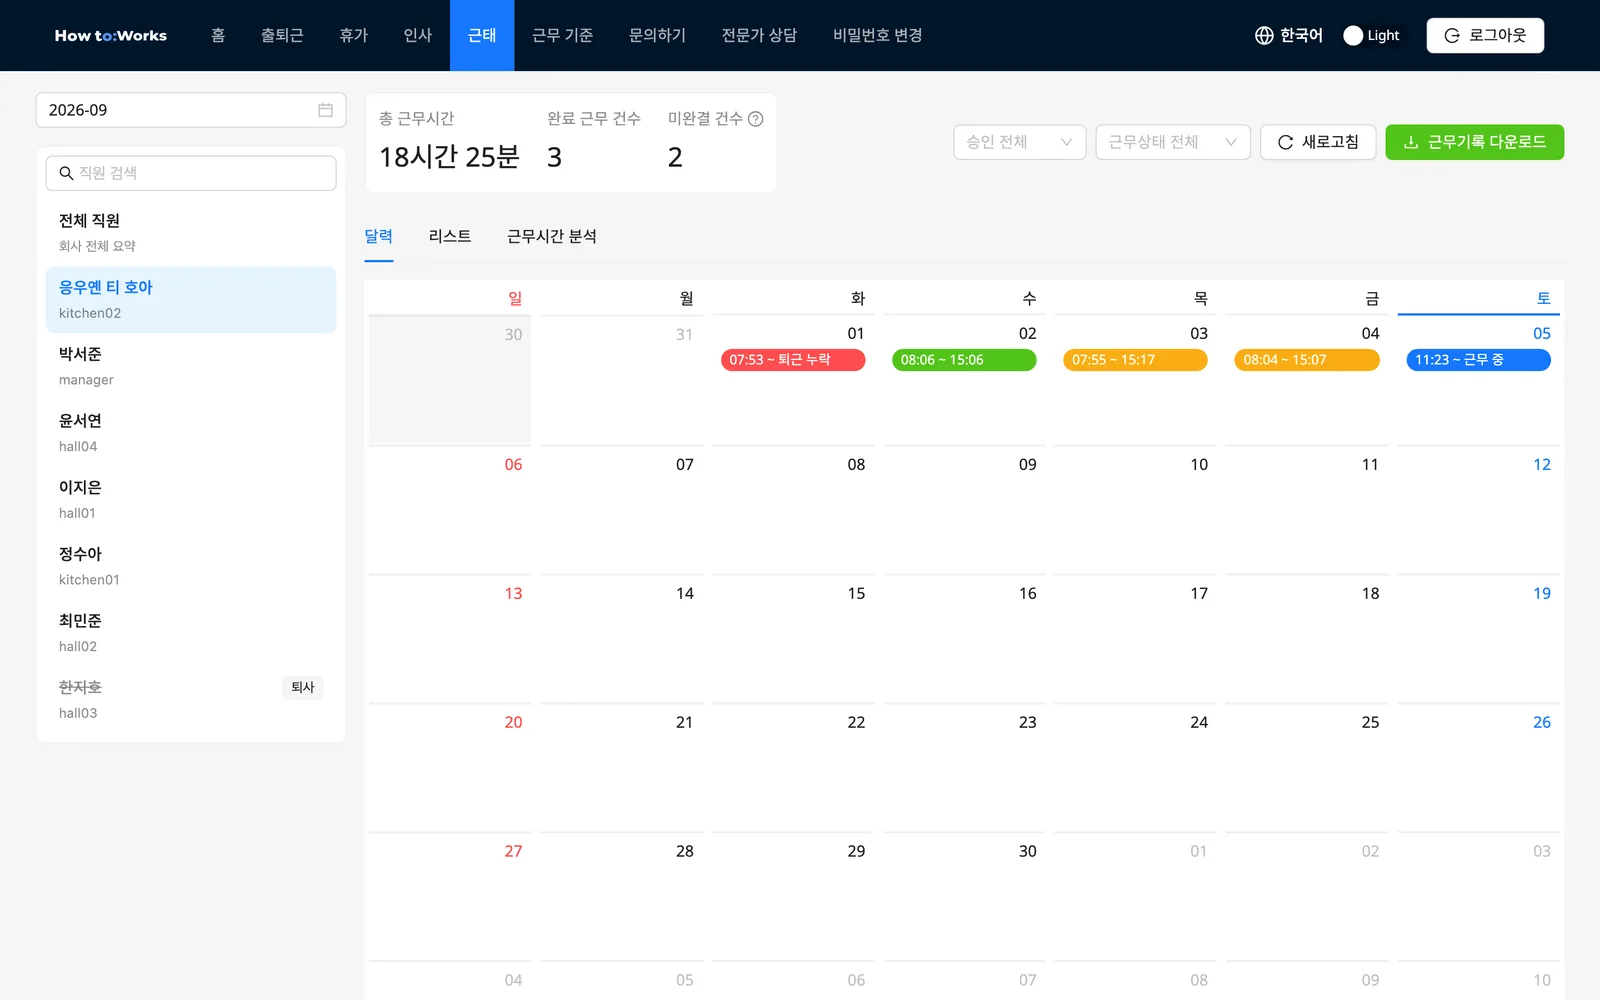
Task: Open the green 08:06 ~ 15:06 entry
Action: point(964,360)
